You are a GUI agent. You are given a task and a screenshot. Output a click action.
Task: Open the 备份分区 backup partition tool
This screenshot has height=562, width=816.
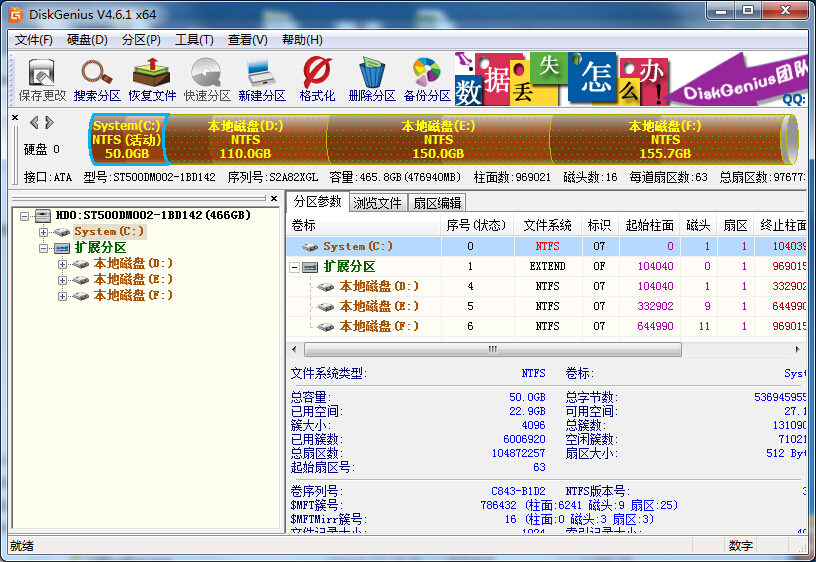(427, 79)
